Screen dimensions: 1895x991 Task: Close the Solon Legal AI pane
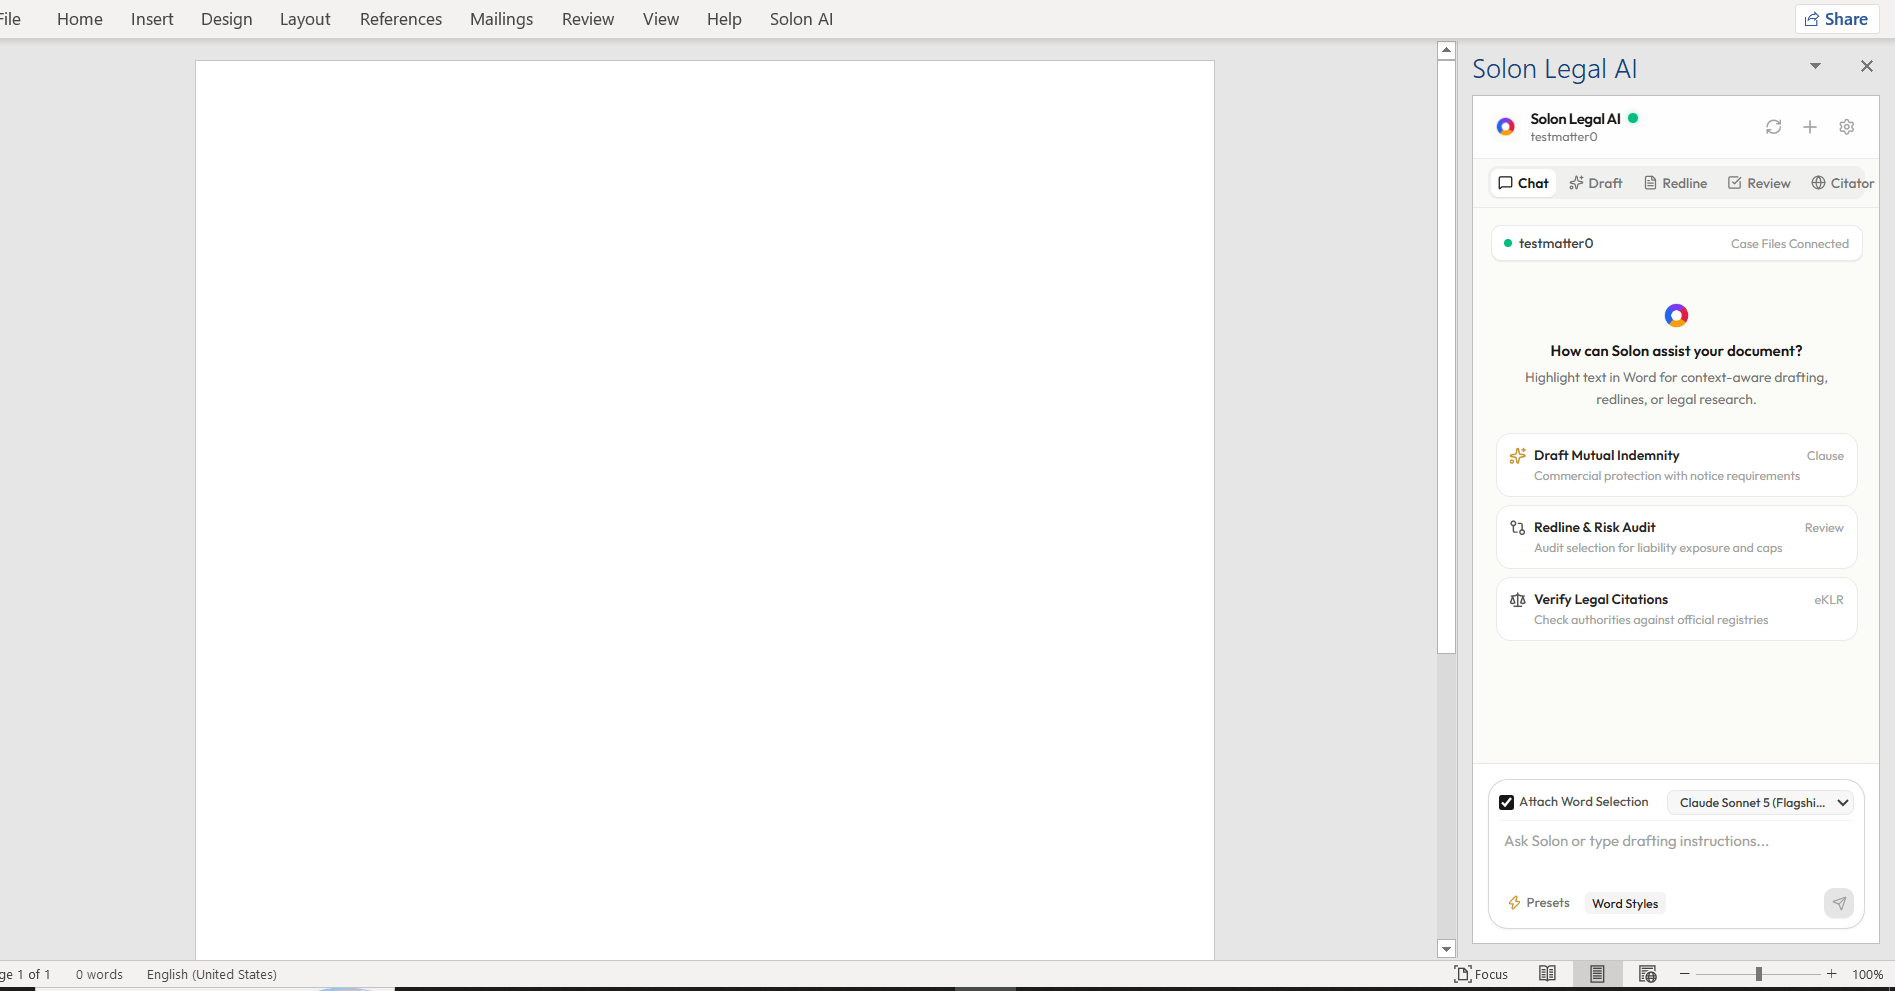click(1866, 66)
